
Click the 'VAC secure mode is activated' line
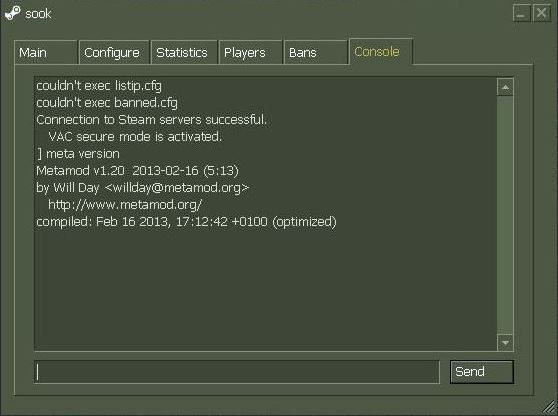135,137
